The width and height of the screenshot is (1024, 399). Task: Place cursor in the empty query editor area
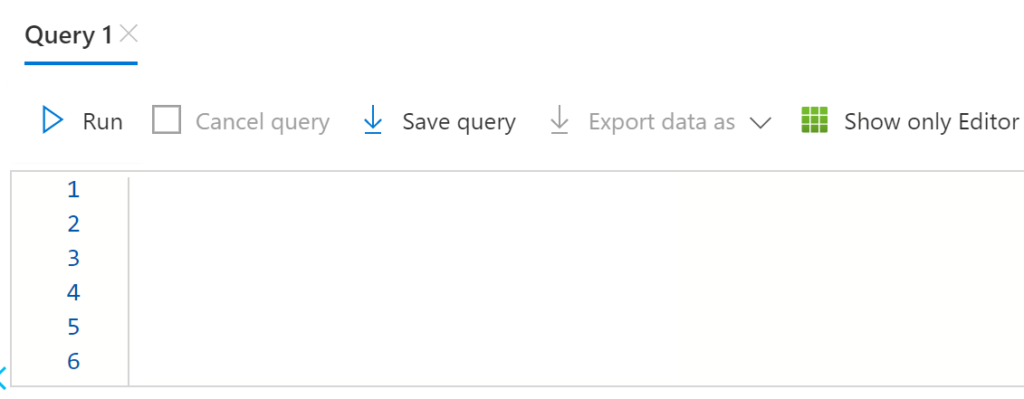tap(576, 279)
